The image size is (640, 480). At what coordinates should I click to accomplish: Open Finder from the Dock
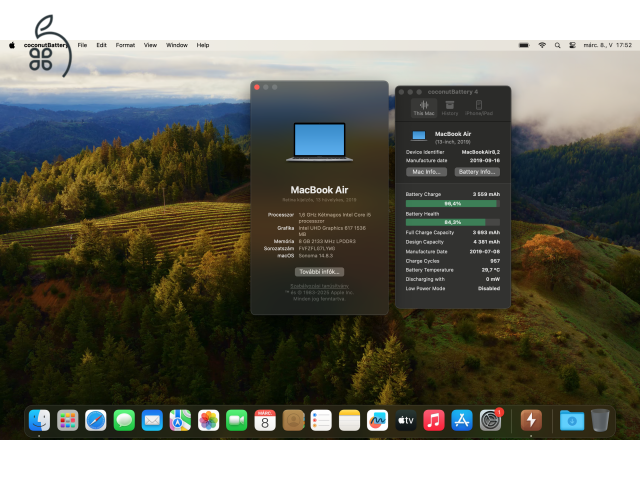[40, 421]
